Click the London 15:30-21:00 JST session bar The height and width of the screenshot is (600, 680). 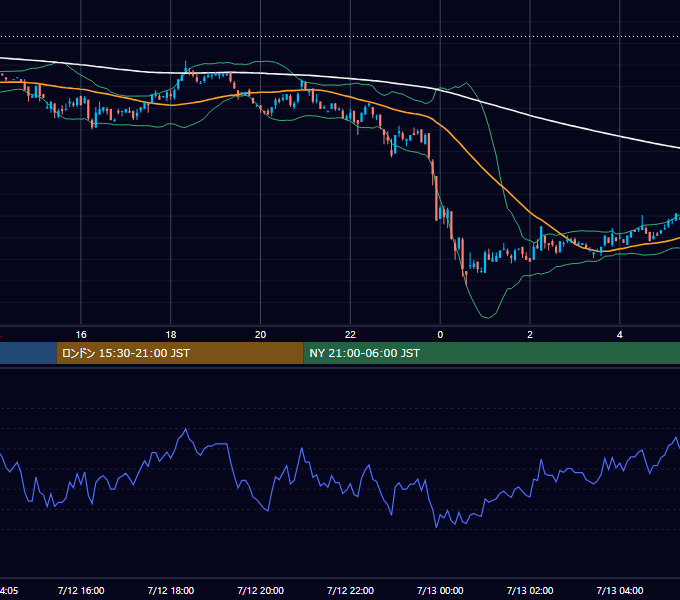pyautogui.click(x=180, y=353)
